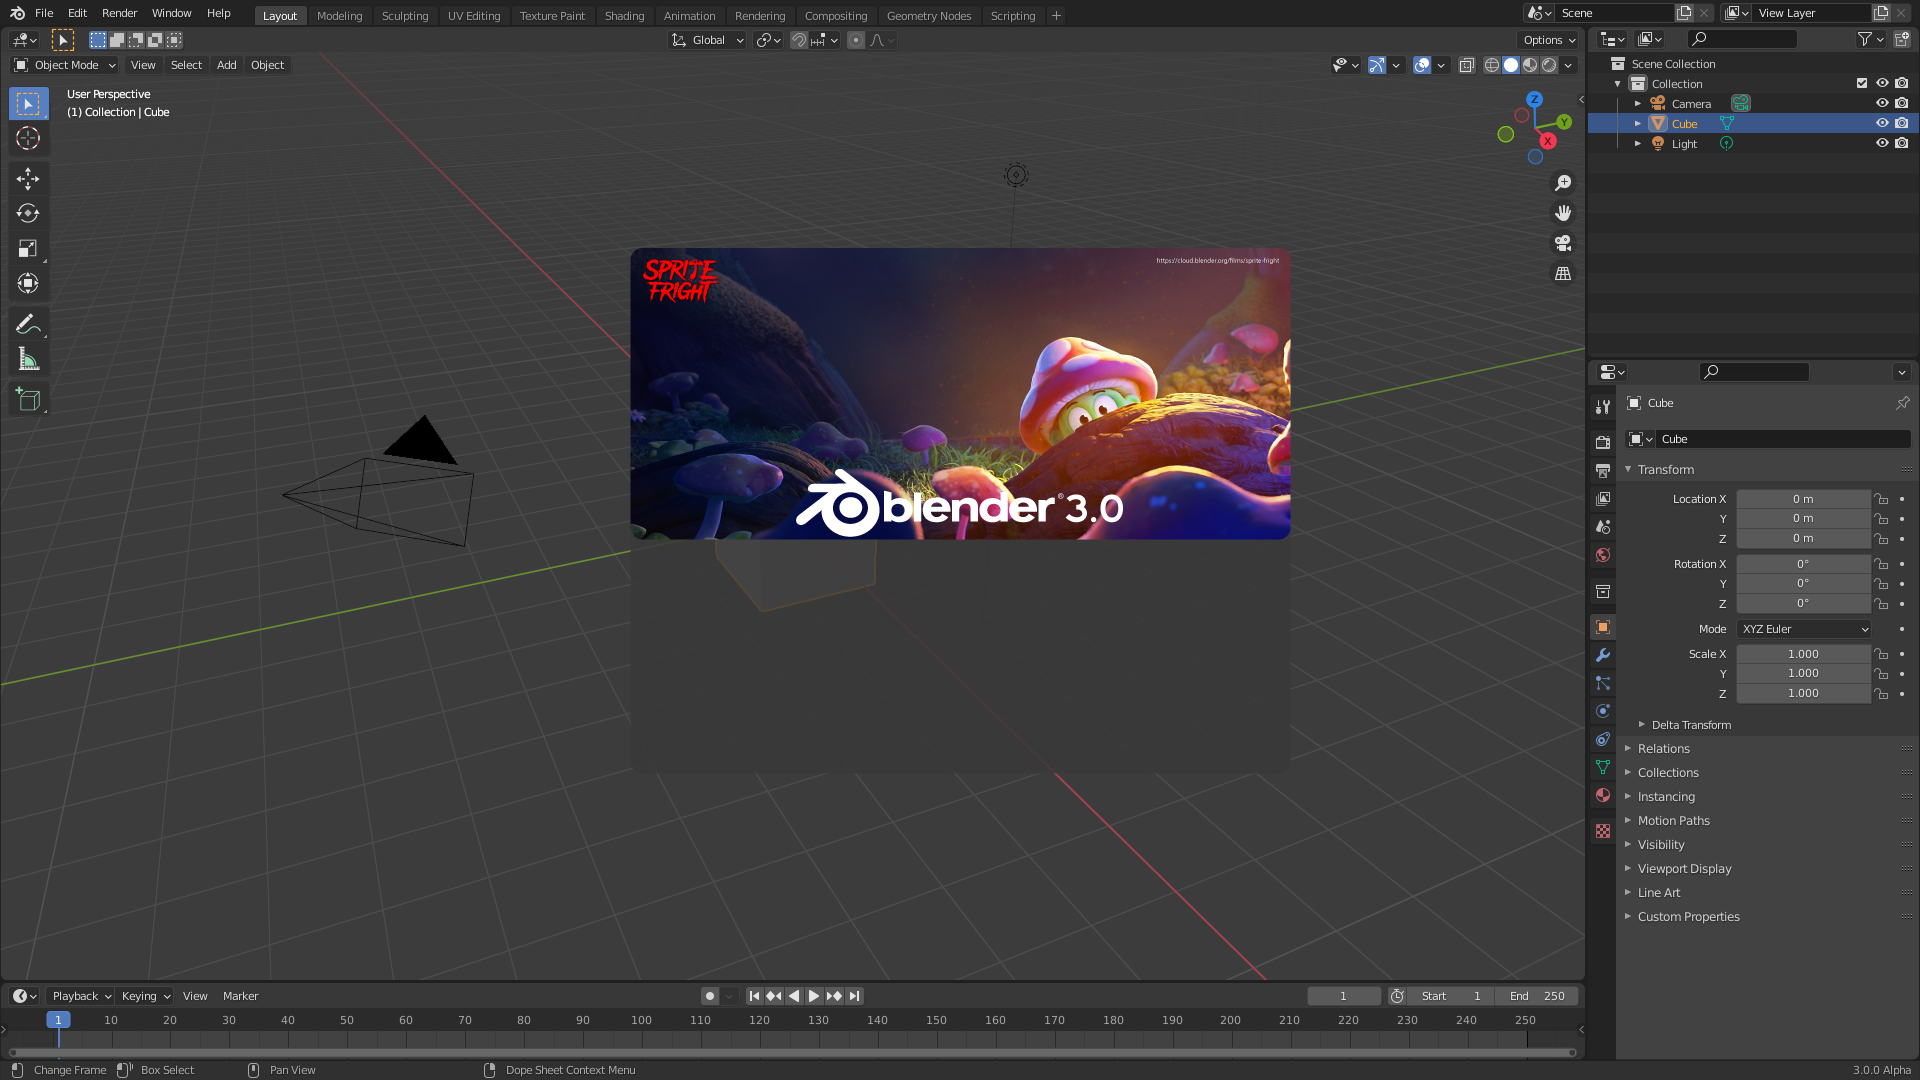
Task: Select the Scale tool
Action: point(28,248)
